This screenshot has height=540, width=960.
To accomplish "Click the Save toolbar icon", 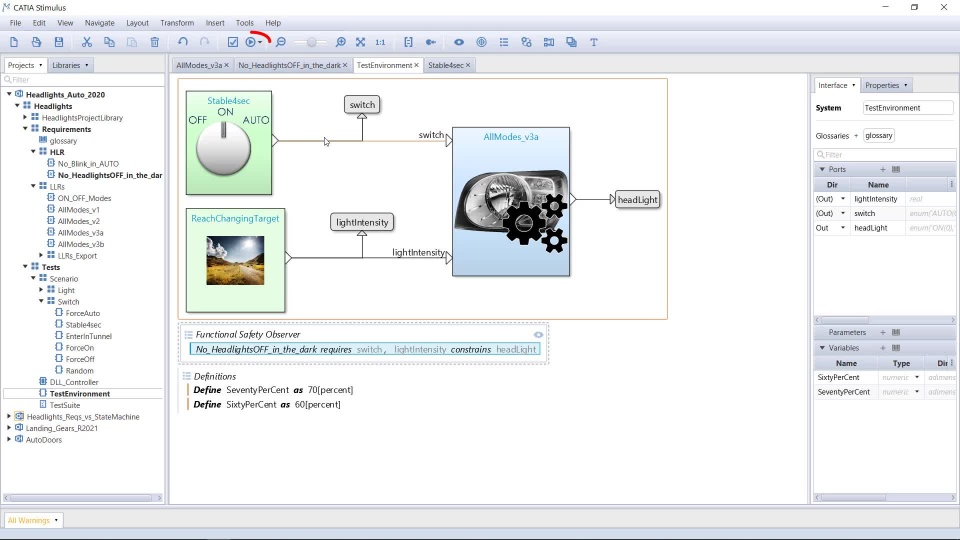I will tap(59, 42).
